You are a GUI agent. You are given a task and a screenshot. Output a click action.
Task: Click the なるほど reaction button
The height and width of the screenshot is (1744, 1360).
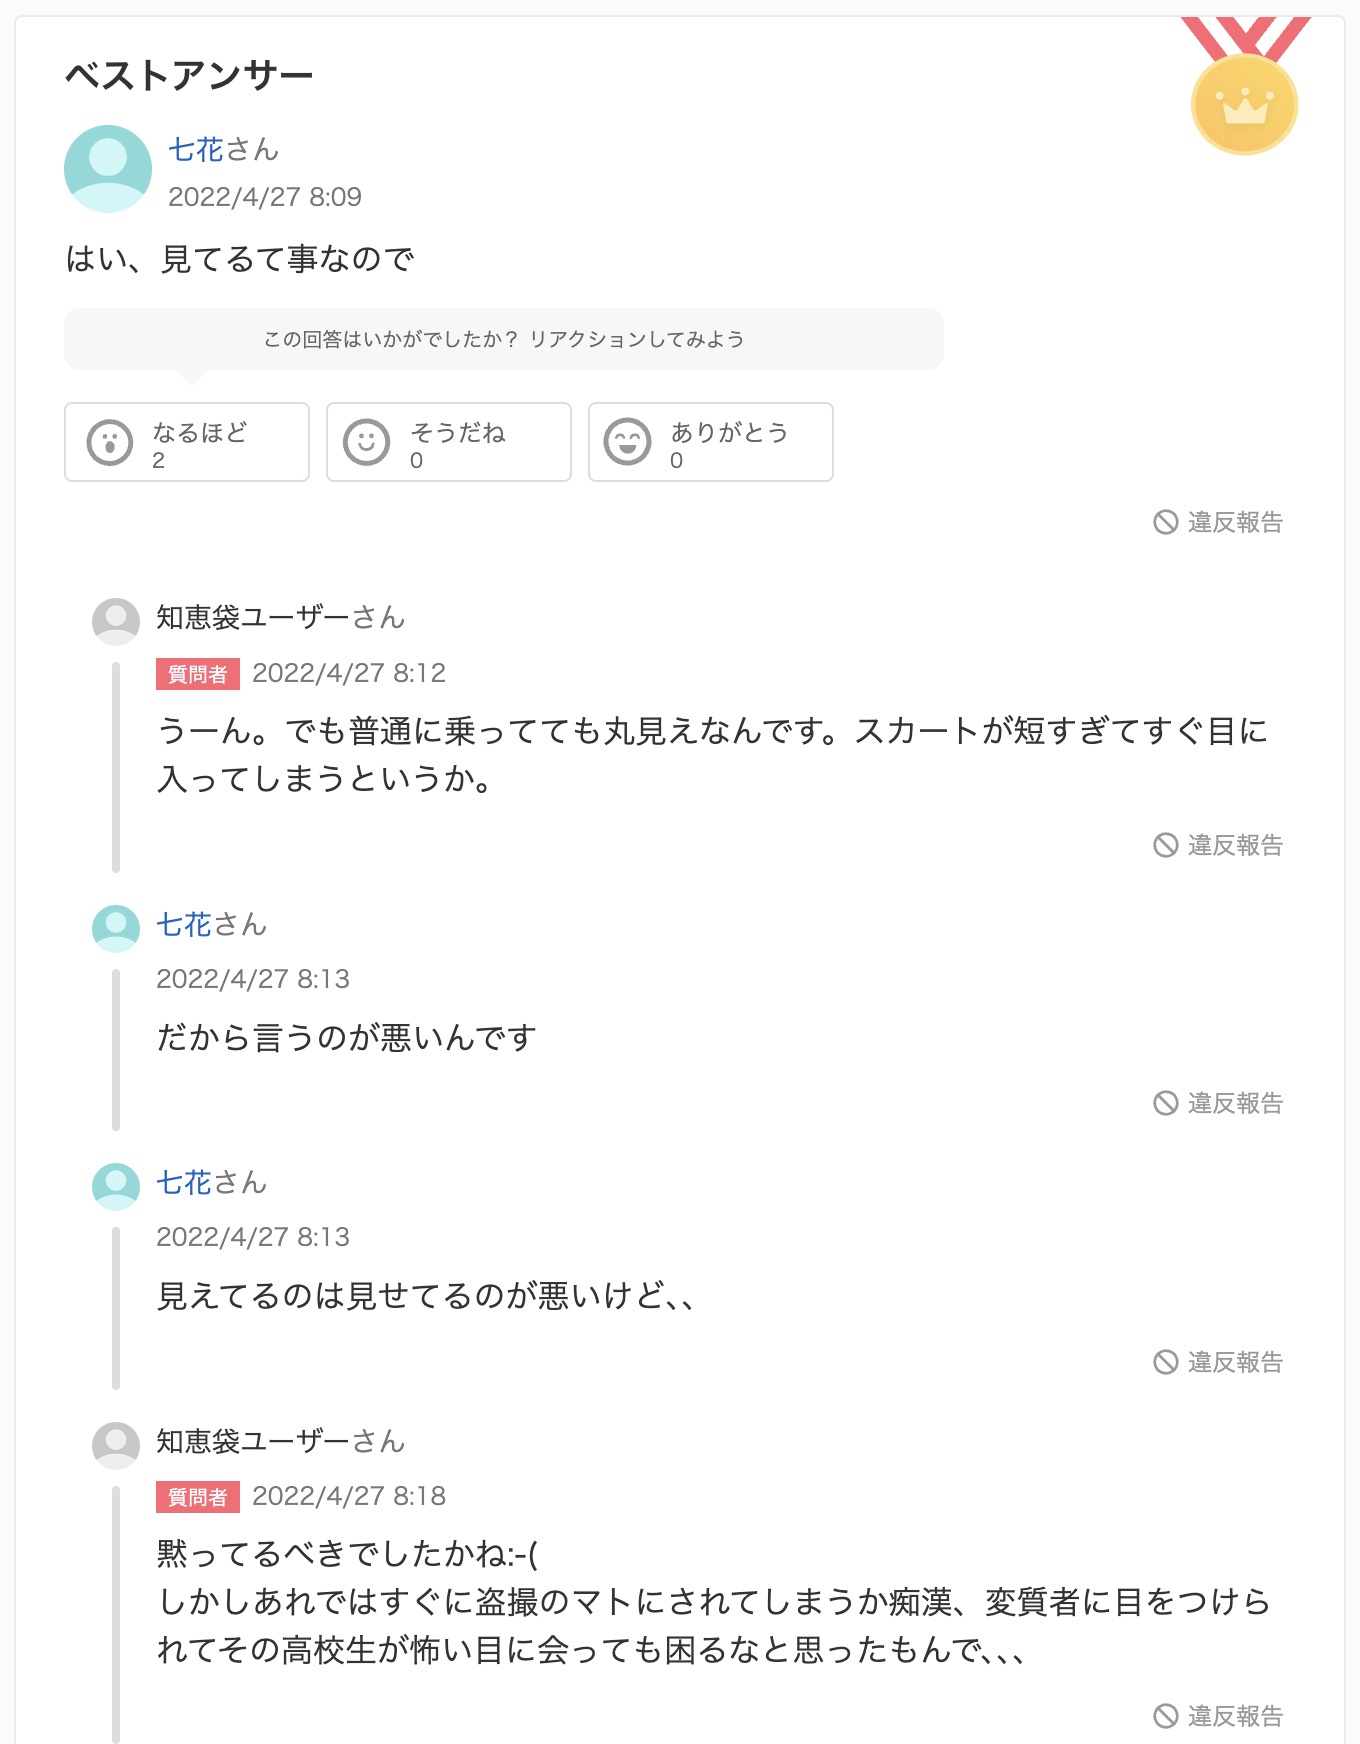187,442
